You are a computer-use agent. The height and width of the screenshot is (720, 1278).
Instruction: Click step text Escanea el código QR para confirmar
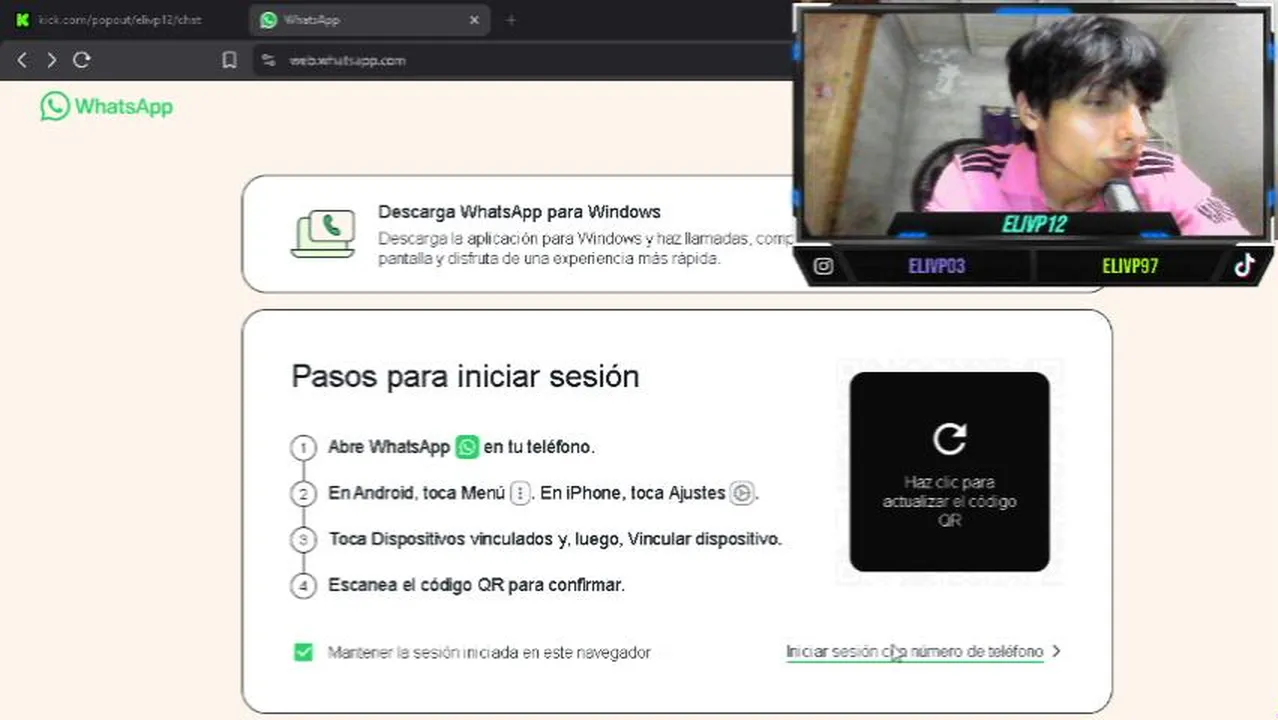[476, 585]
